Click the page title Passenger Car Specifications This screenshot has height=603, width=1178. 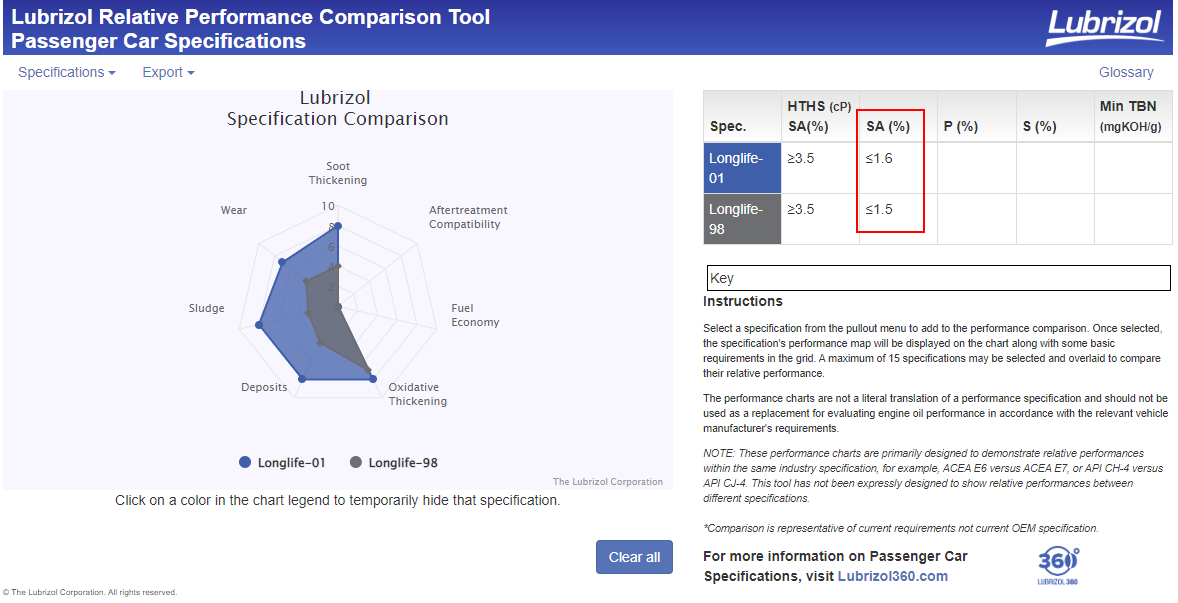(x=159, y=41)
